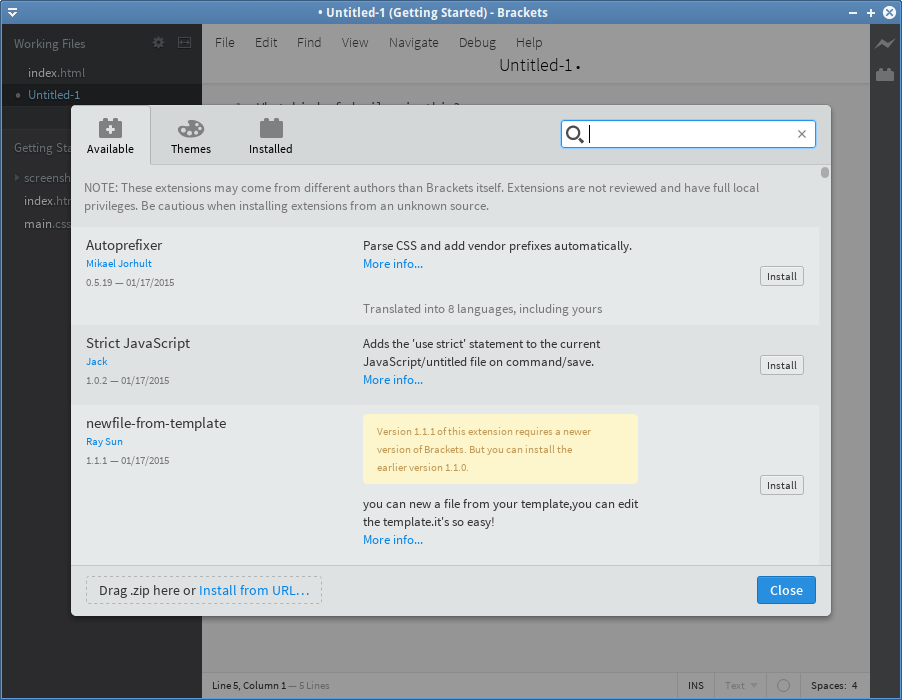This screenshot has height=700, width=902.
Task: Open More info for Autoprefixer
Action: pyautogui.click(x=393, y=264)
